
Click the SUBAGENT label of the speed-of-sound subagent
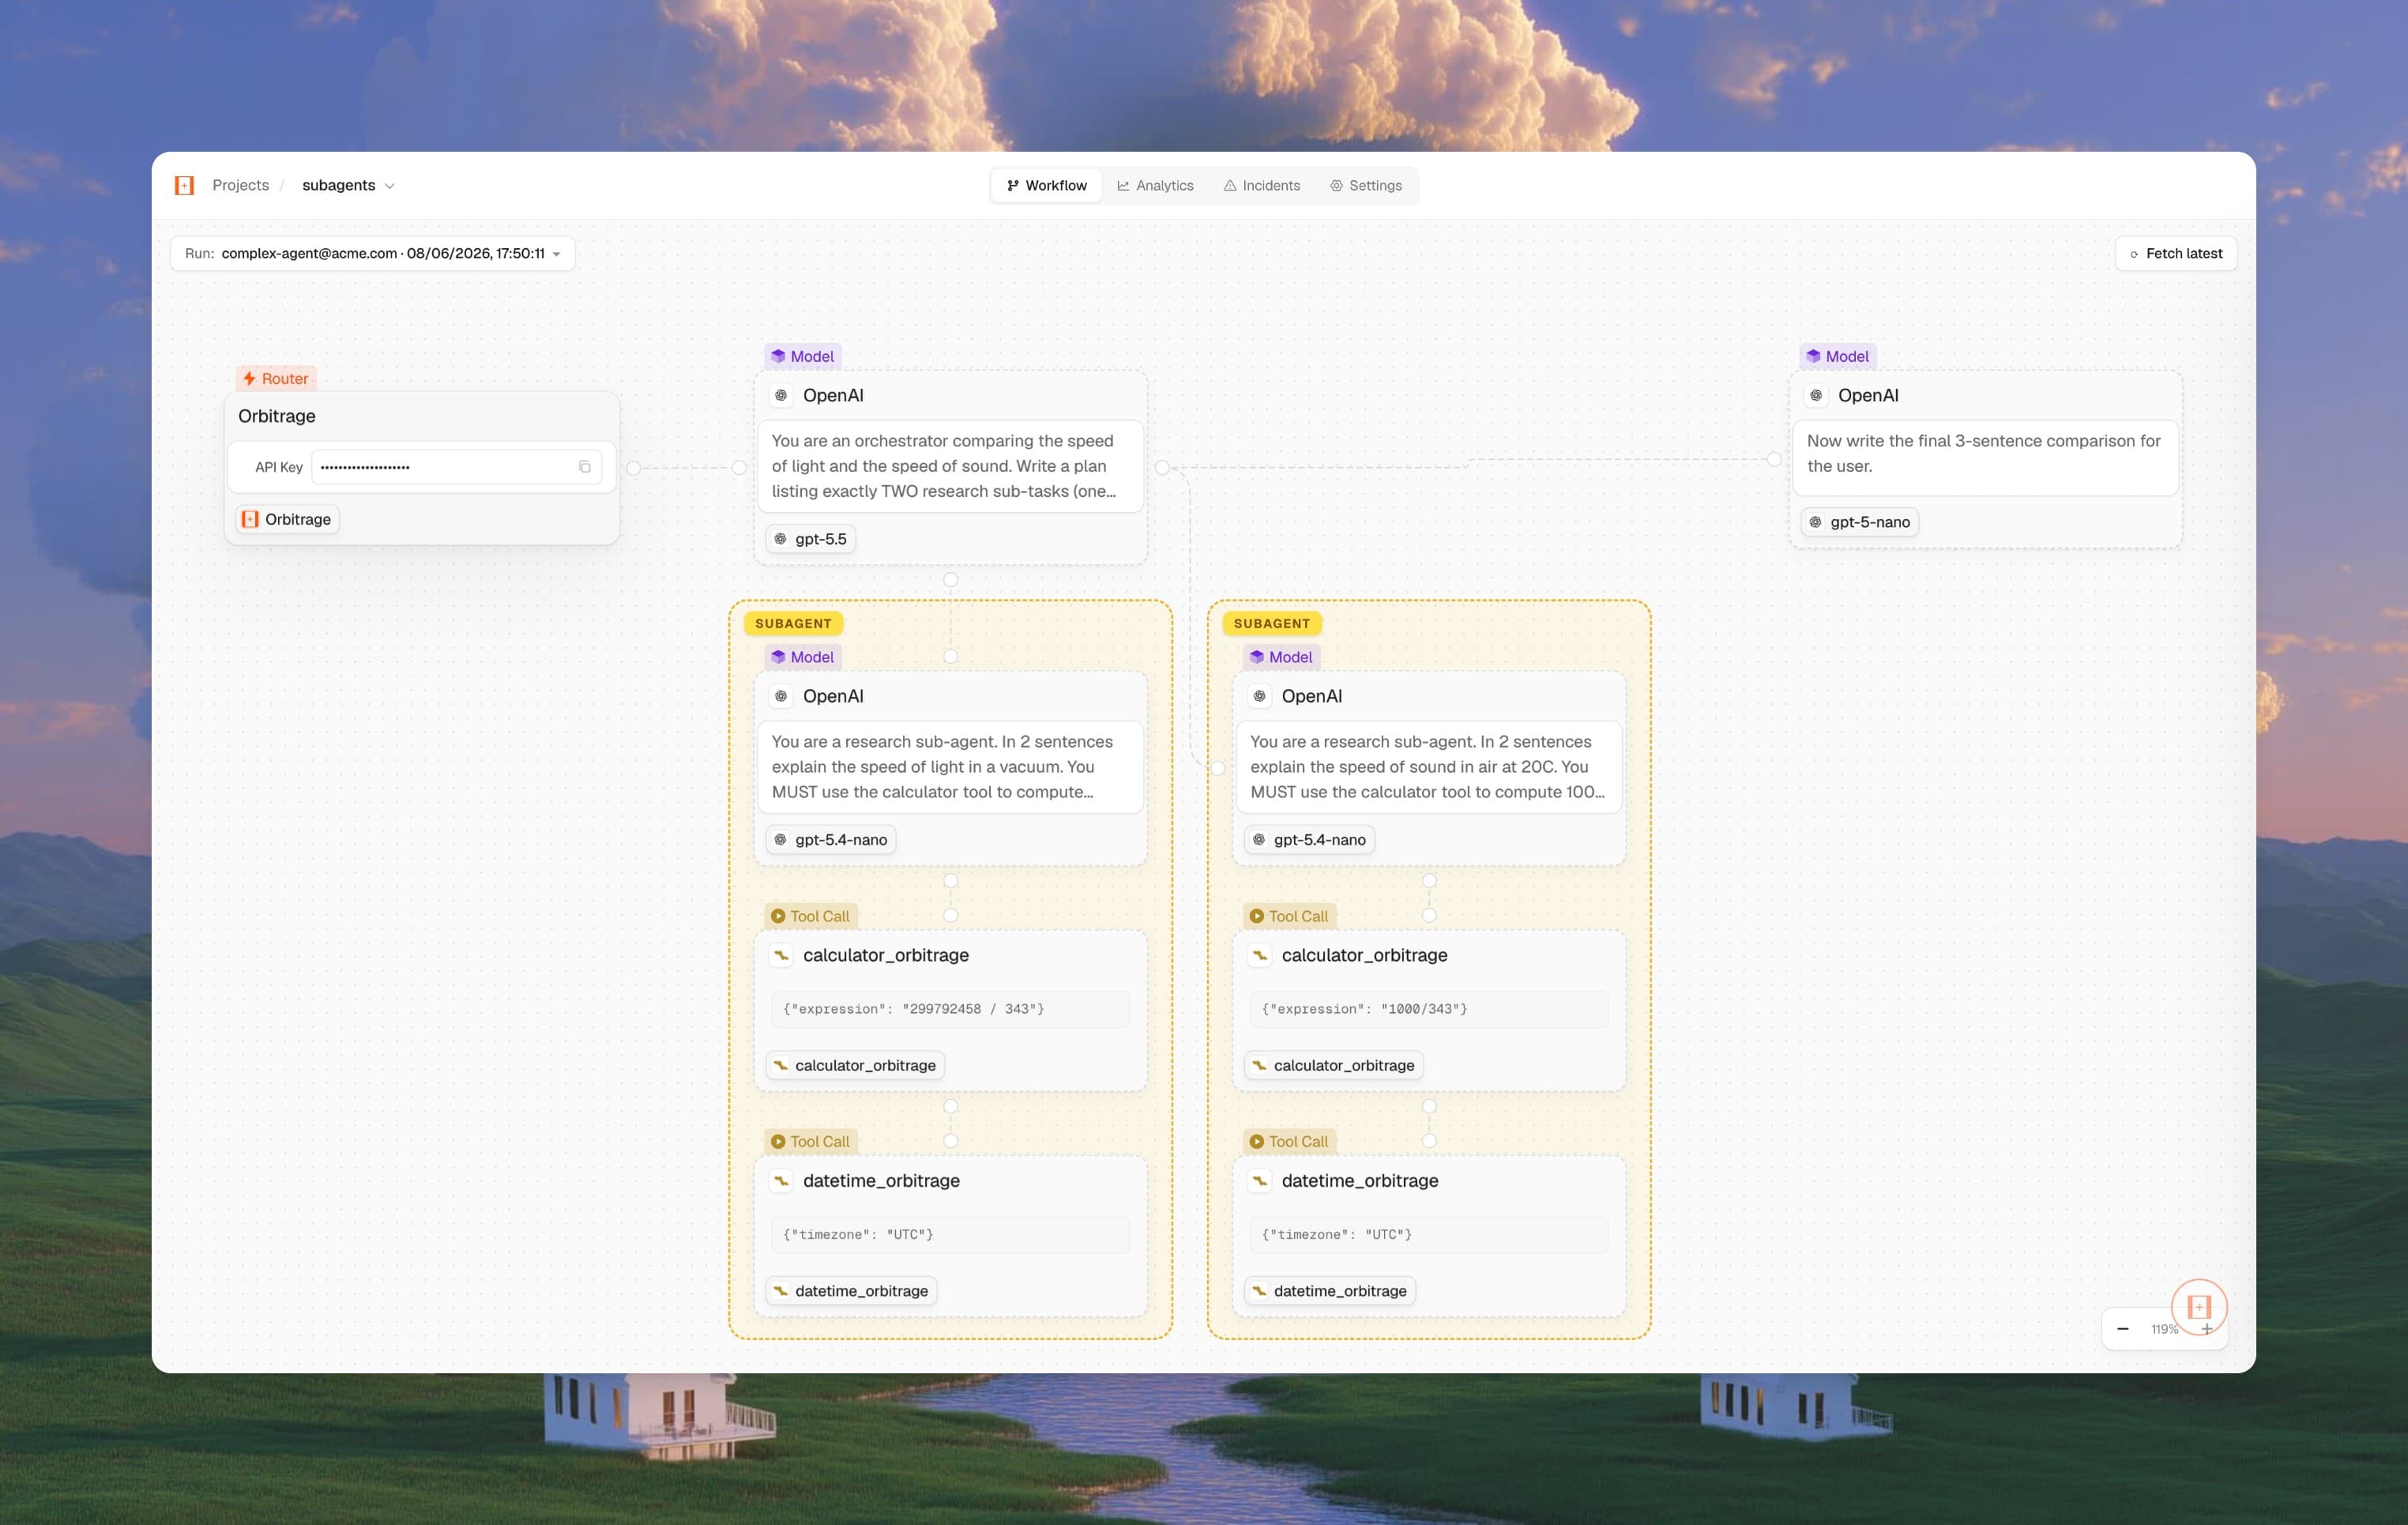1272,623
